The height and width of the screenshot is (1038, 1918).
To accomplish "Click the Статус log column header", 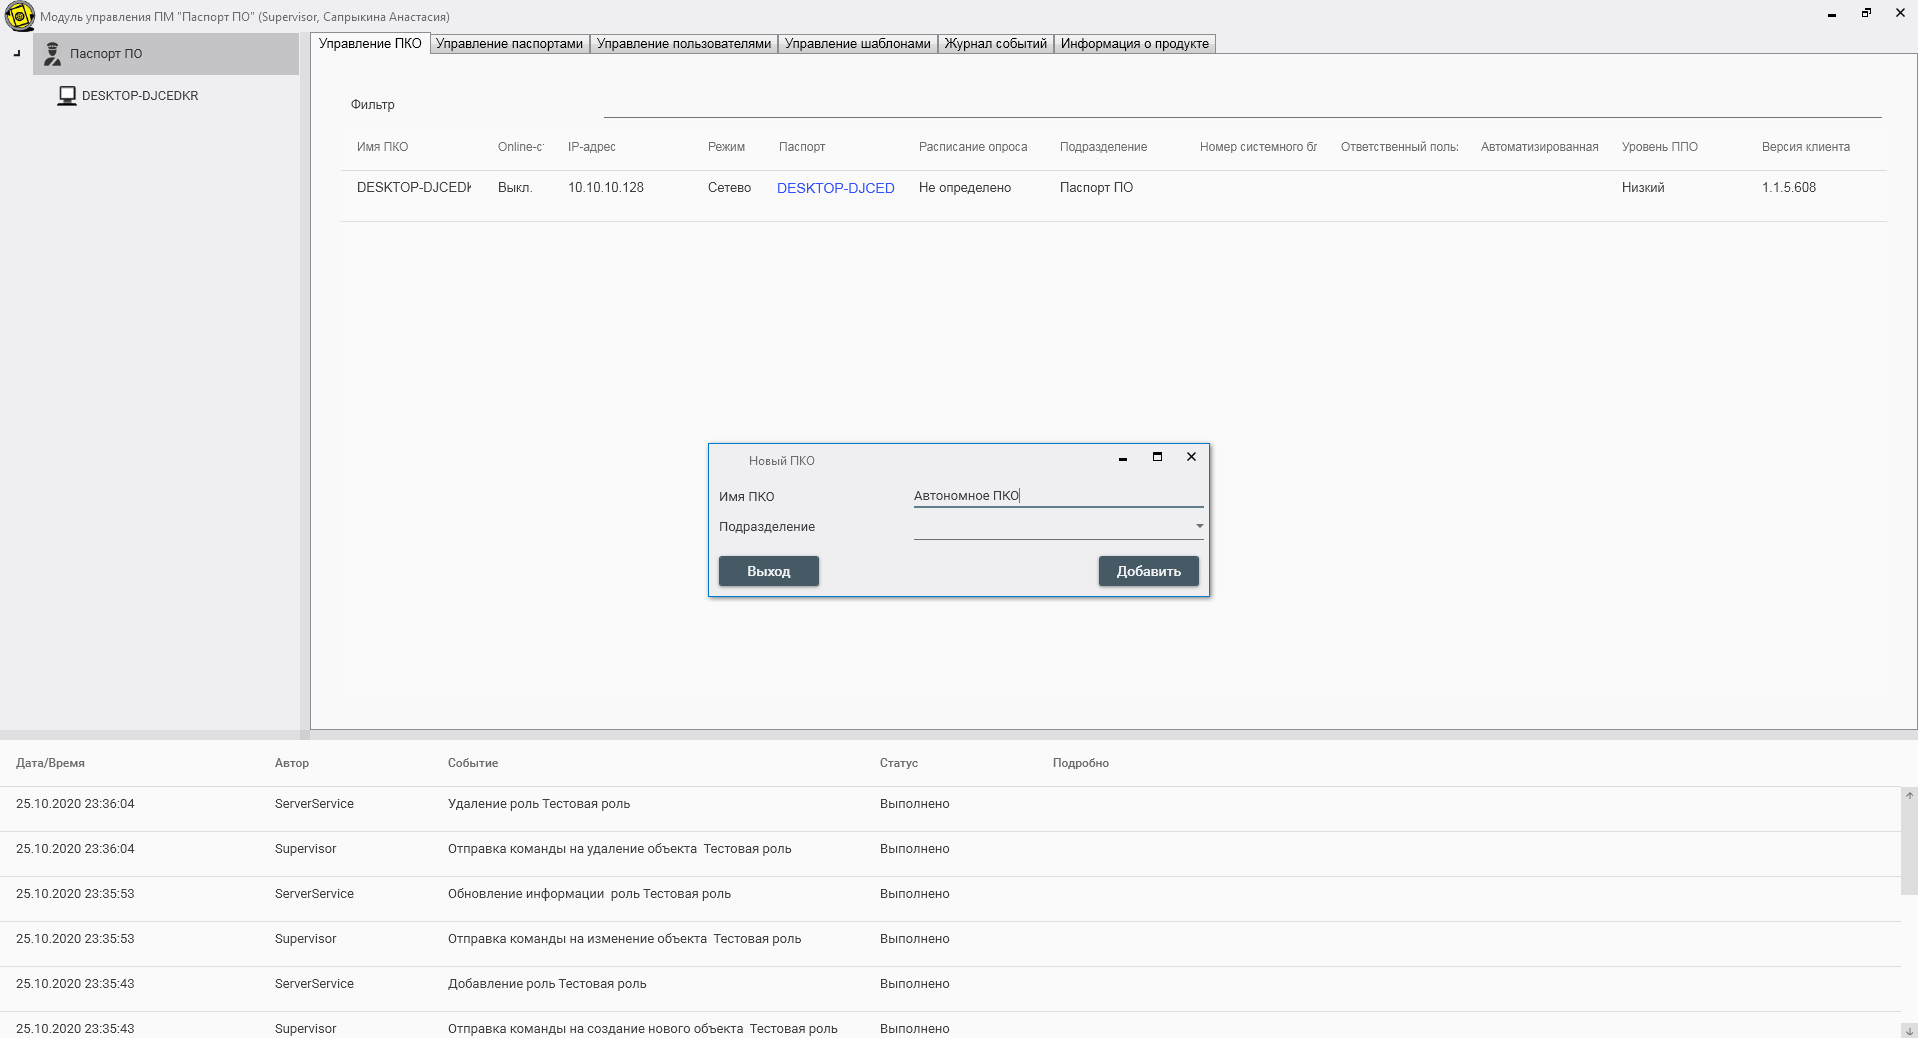I will (x=899, y=763).
